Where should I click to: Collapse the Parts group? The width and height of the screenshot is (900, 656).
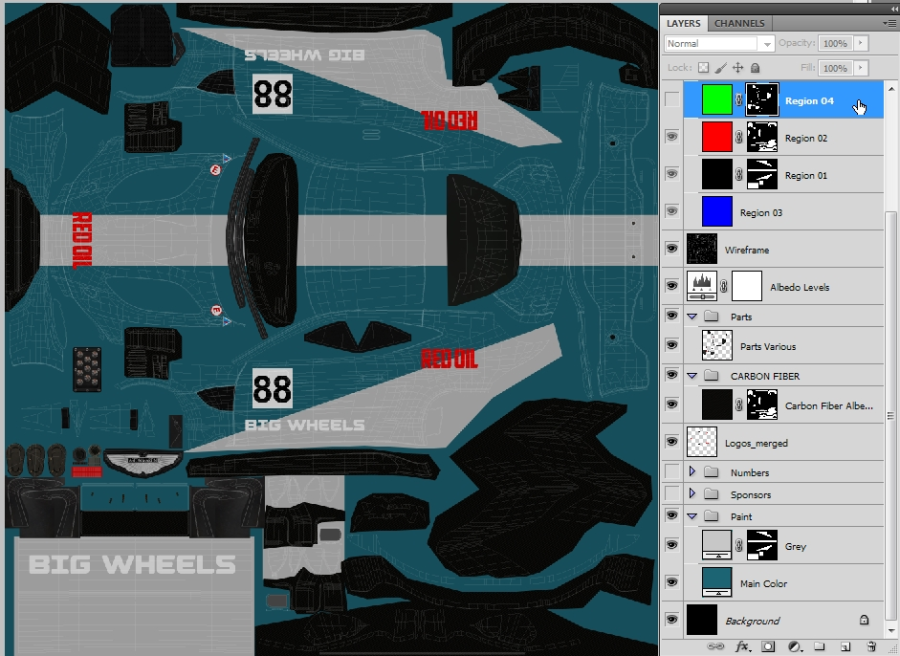(692, 316)
